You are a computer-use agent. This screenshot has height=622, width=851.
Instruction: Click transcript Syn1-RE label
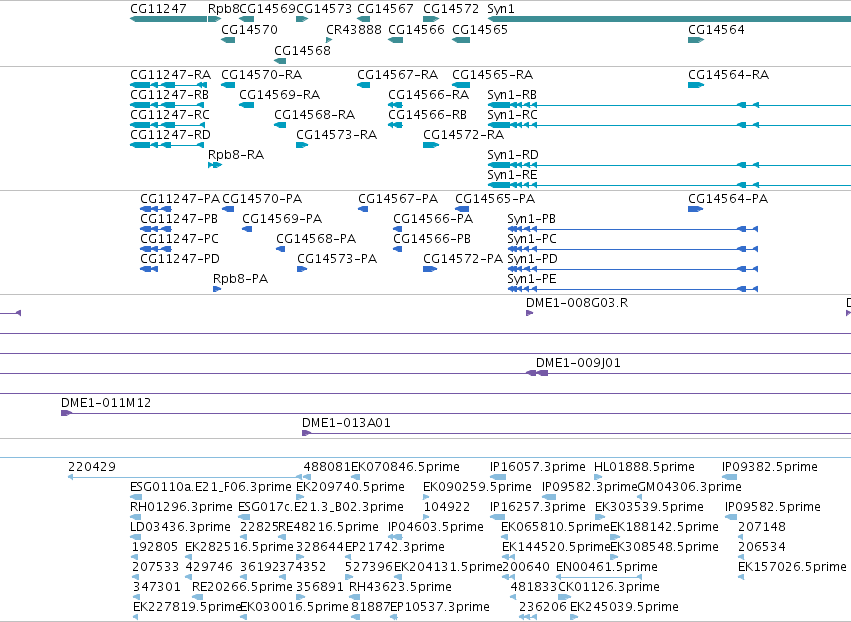(x=512, y=175)
